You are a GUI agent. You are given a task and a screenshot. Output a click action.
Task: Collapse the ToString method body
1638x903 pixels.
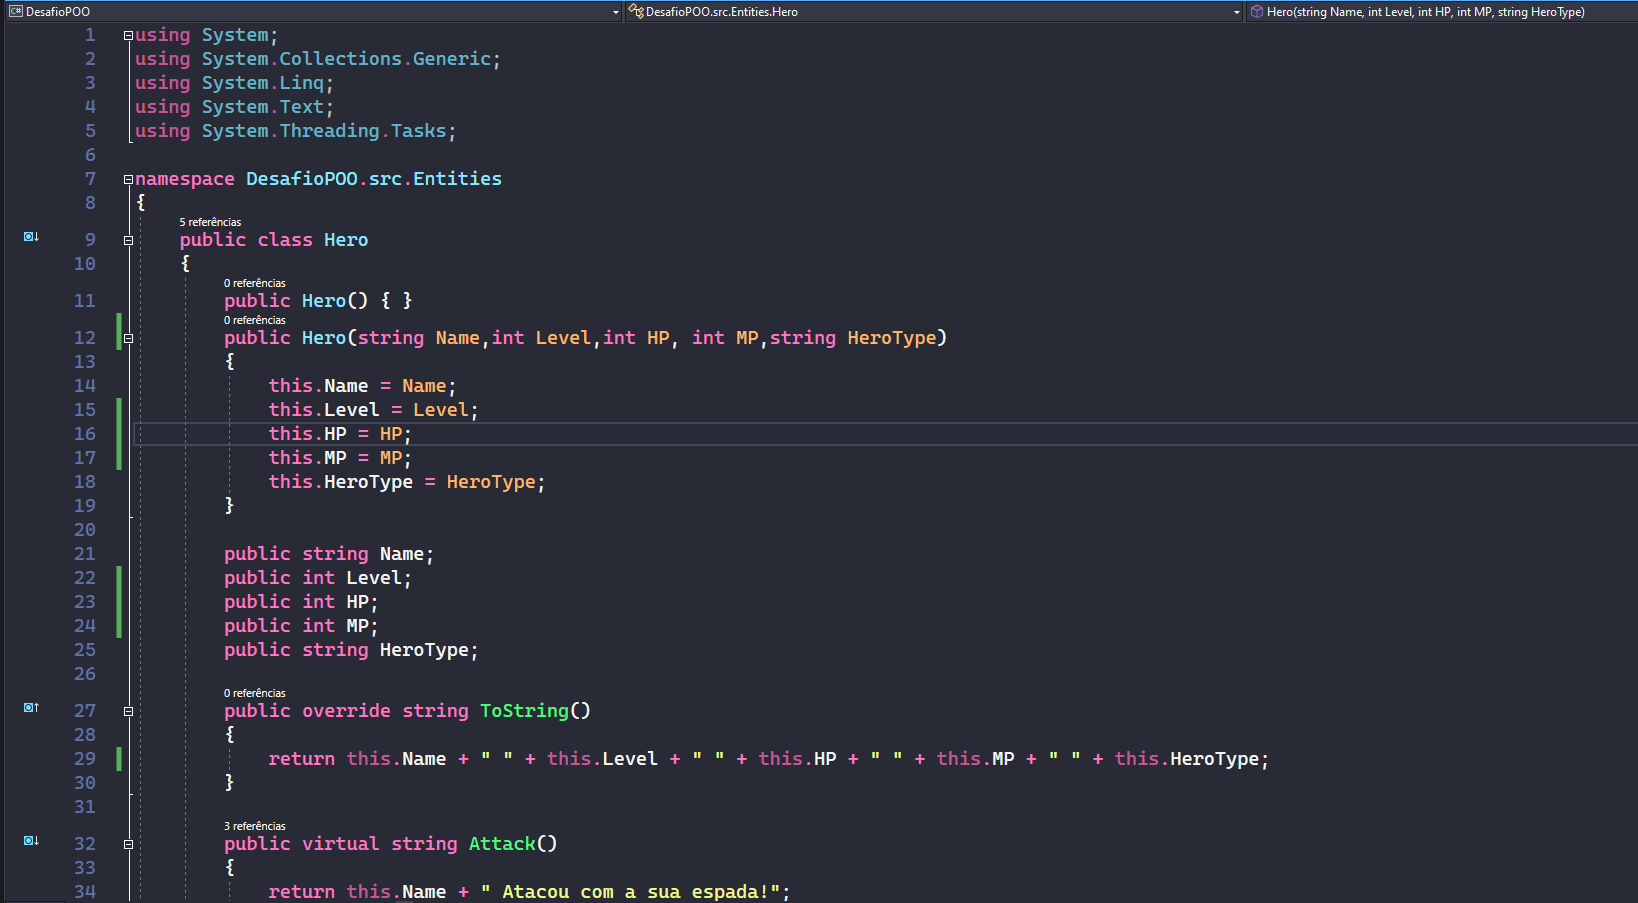(x=128, y=710)
